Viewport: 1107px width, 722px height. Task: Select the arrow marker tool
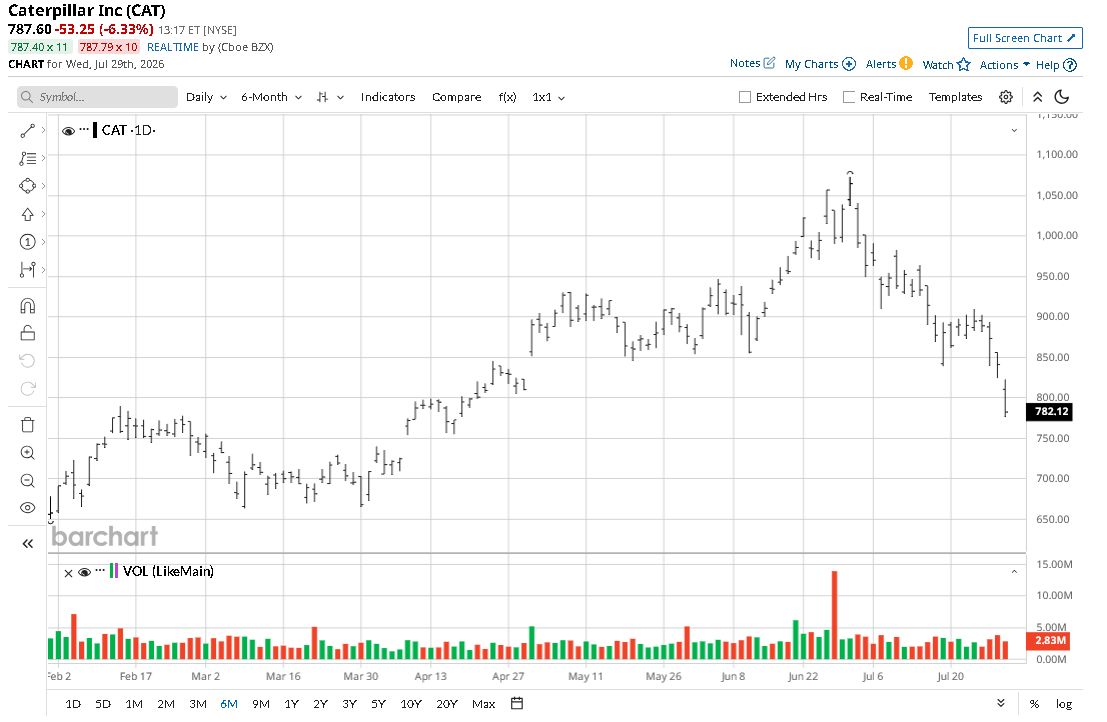pos(28,215)
